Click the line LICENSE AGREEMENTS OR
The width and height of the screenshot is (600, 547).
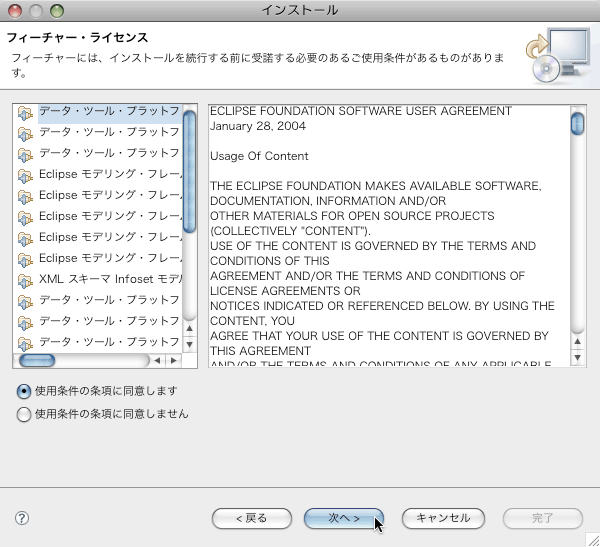coord(285,291)
